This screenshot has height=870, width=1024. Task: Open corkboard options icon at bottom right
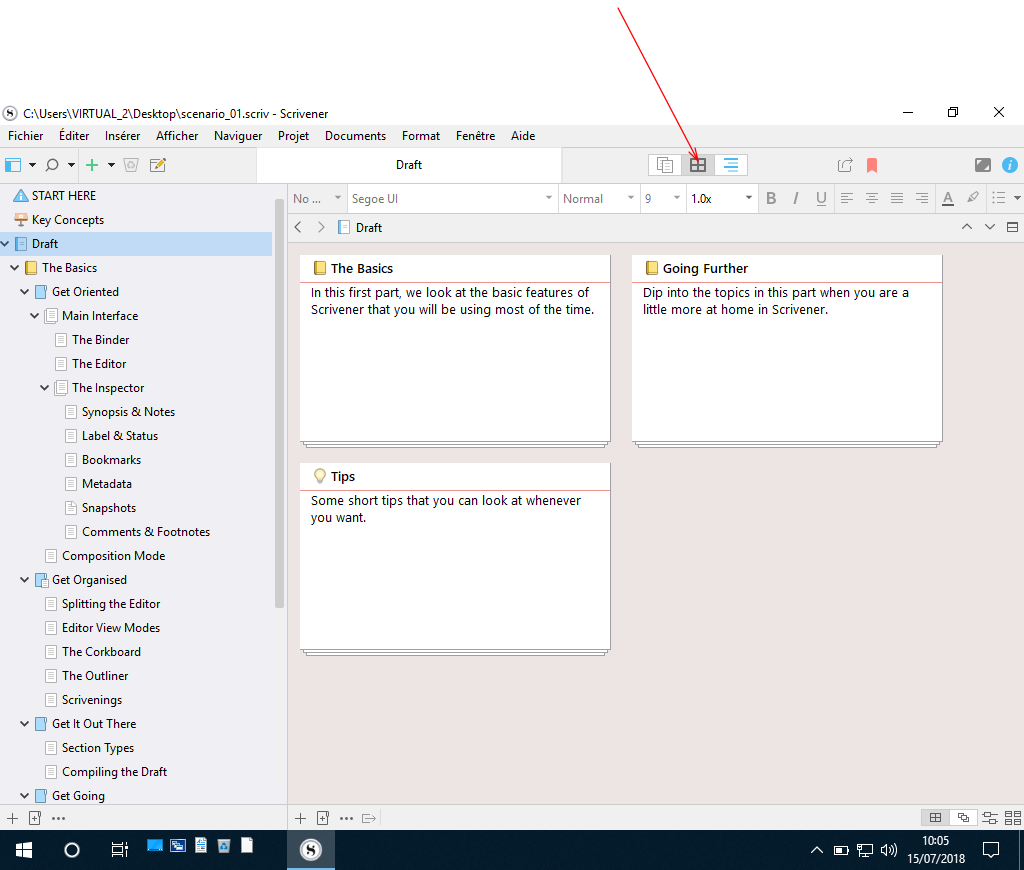[x=1013, y=818]
